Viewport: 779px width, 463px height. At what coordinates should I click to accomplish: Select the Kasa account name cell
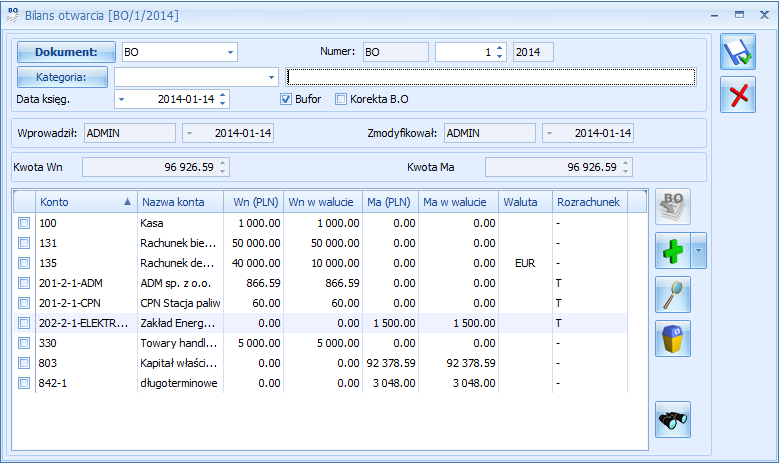tap(180, 223)
